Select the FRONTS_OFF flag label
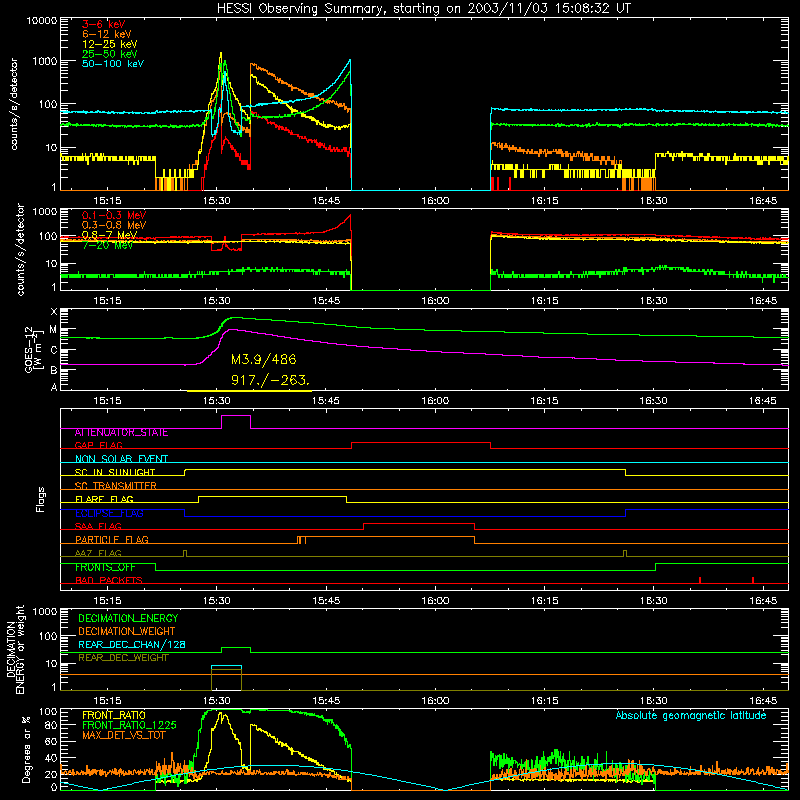This screenshot has width=800, height=800. tap(105, 567)
